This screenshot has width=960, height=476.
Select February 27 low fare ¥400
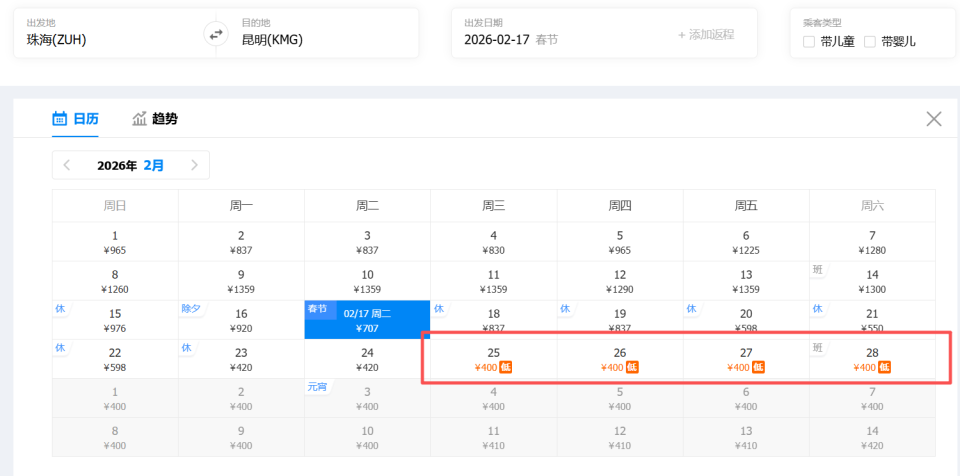click(746, 360)
